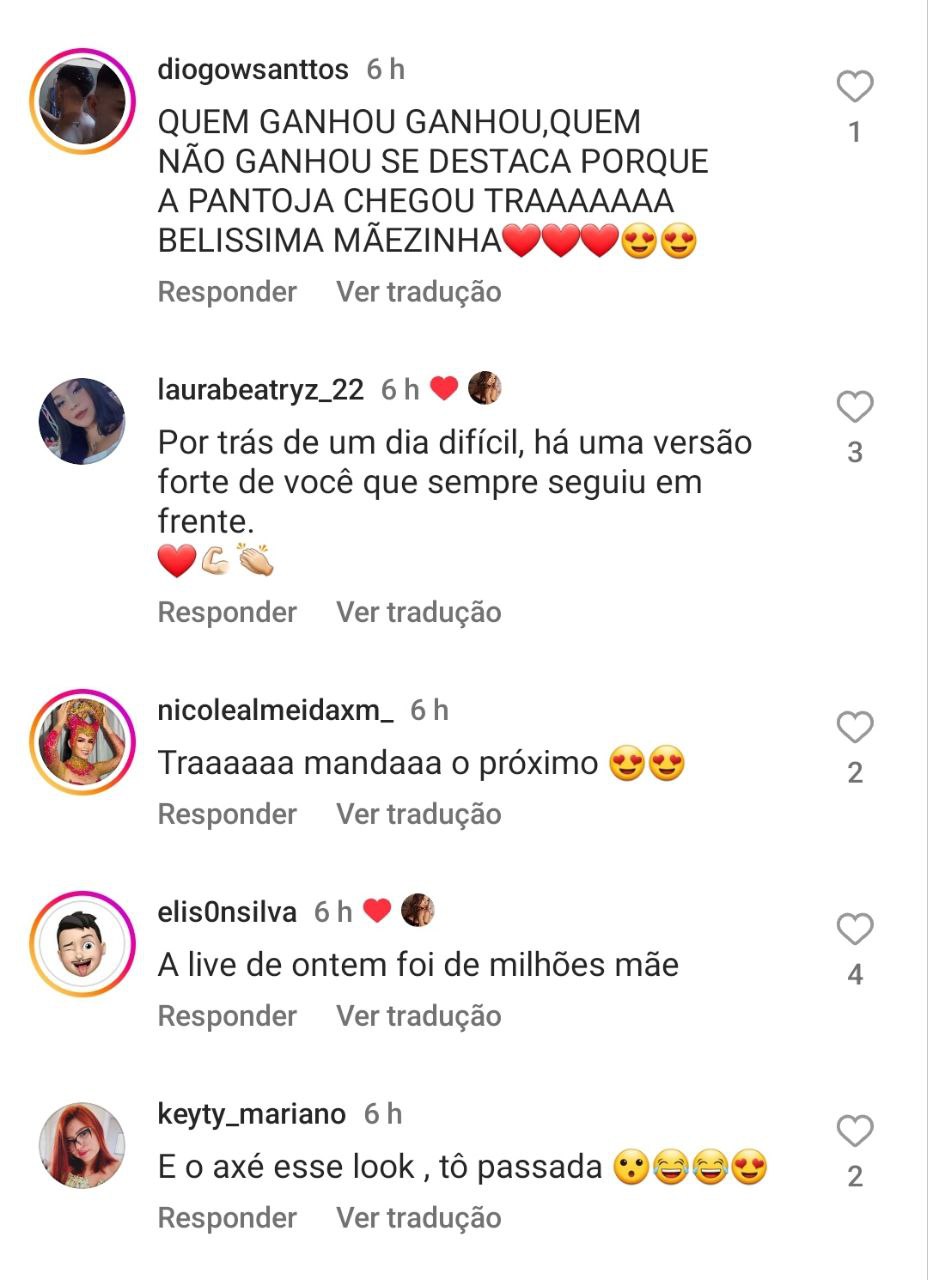
Task: Show translation of nicolealmeidaxm_'s comment
Action: [418, 814]
